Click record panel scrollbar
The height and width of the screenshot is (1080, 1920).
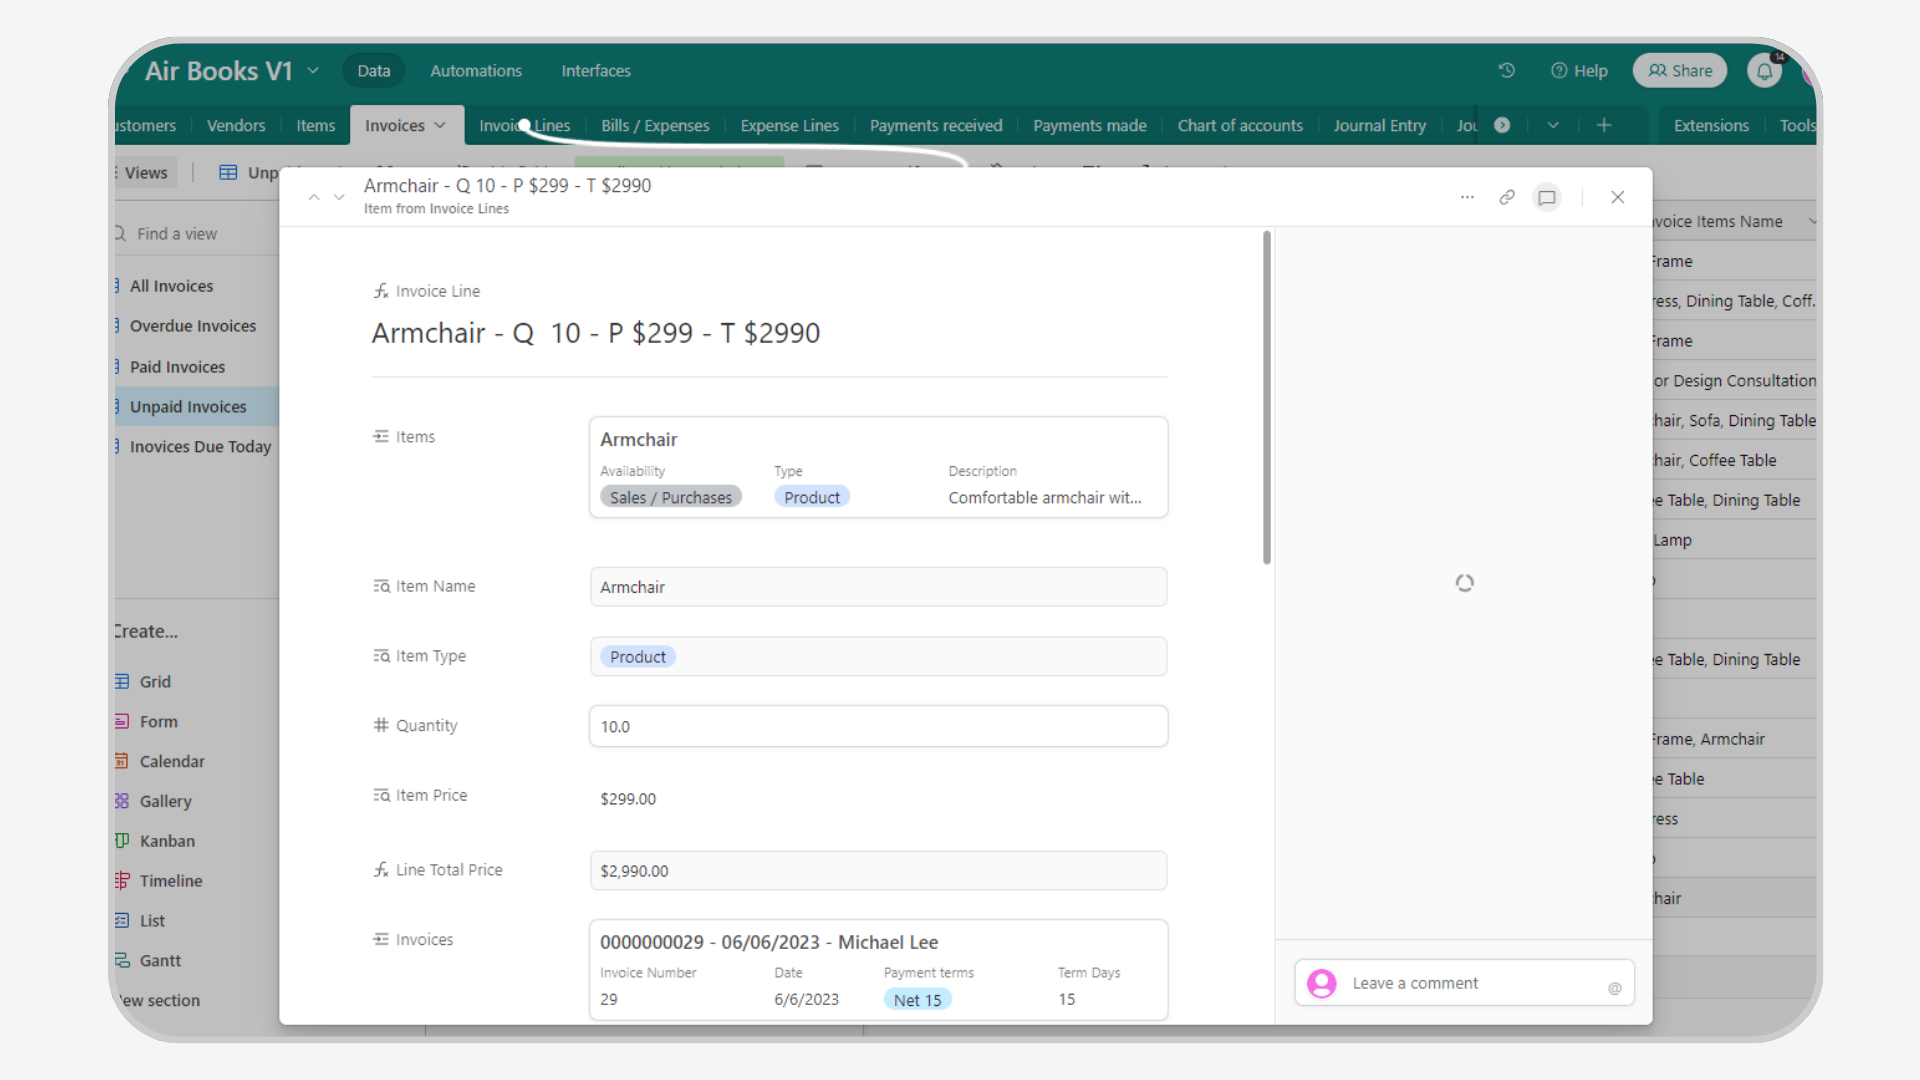pos(1266,398)
